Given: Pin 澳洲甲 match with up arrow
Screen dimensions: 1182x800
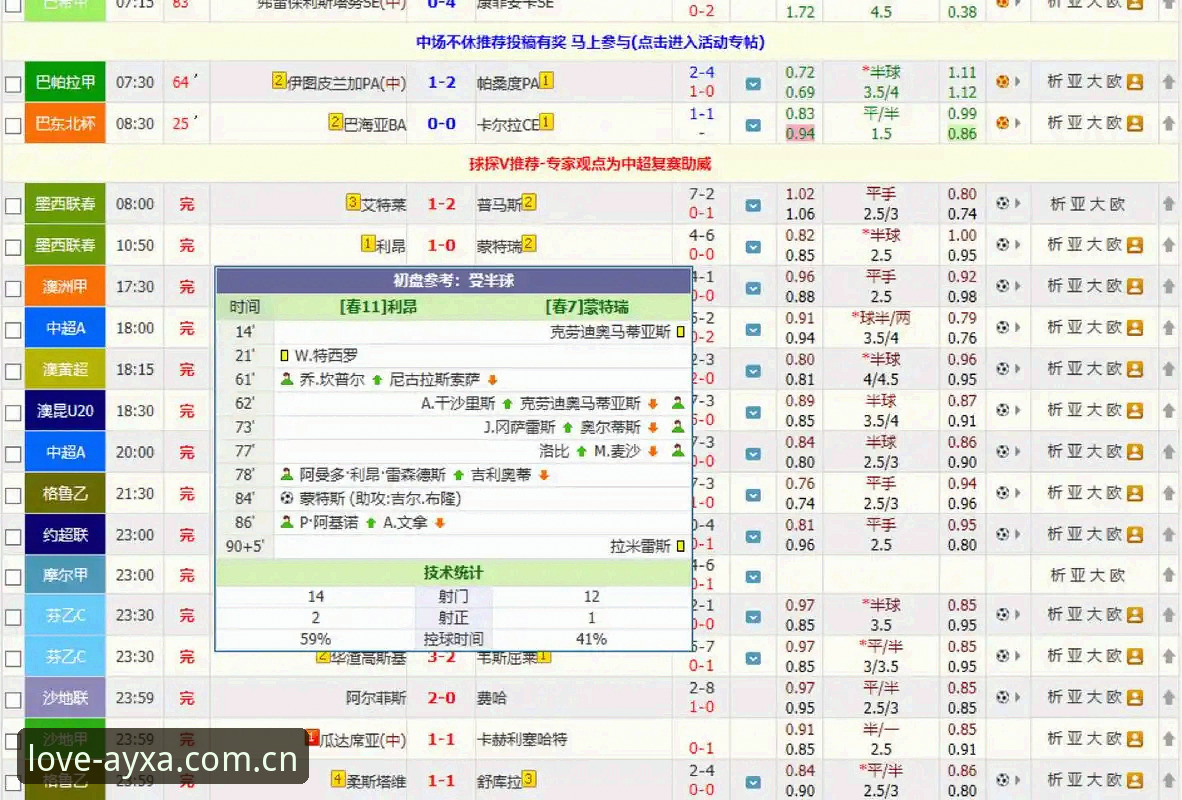Looking at the screenshot, I should (x=1168, y=286).
